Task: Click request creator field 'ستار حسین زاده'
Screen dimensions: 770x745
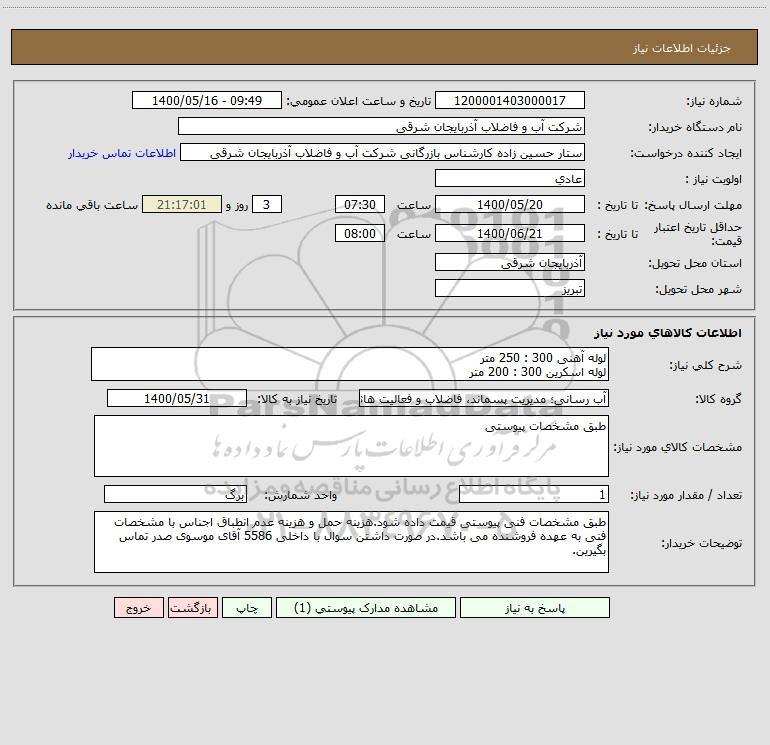Action: (x=383, y=152)
